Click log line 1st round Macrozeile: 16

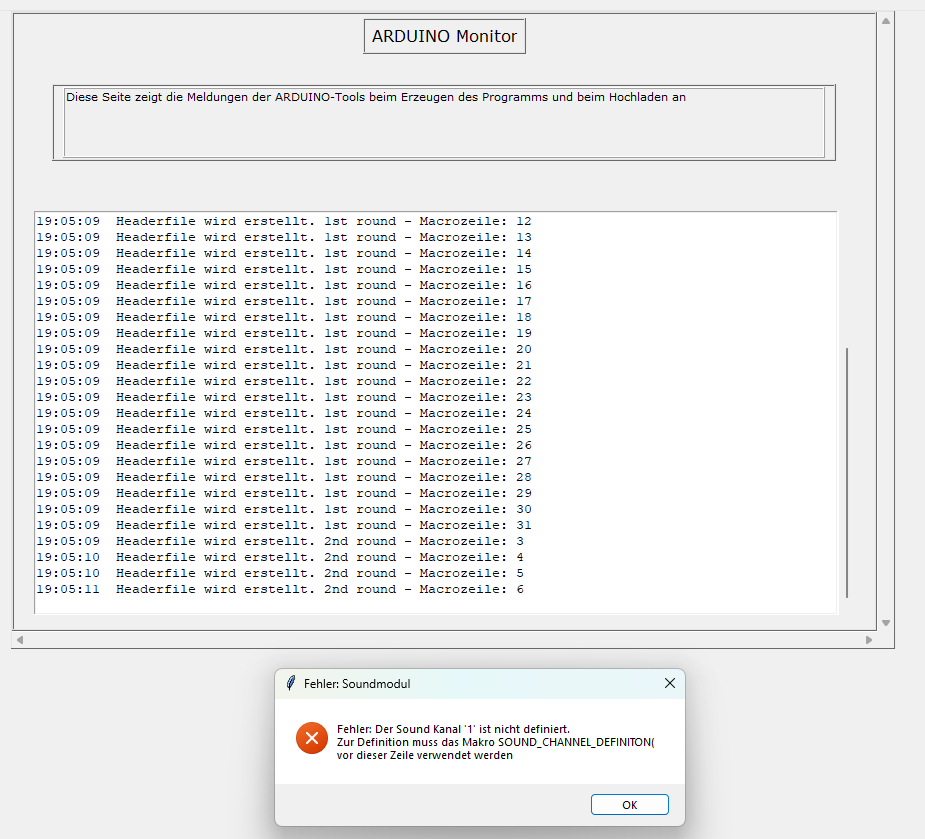(x=284, y=285)
